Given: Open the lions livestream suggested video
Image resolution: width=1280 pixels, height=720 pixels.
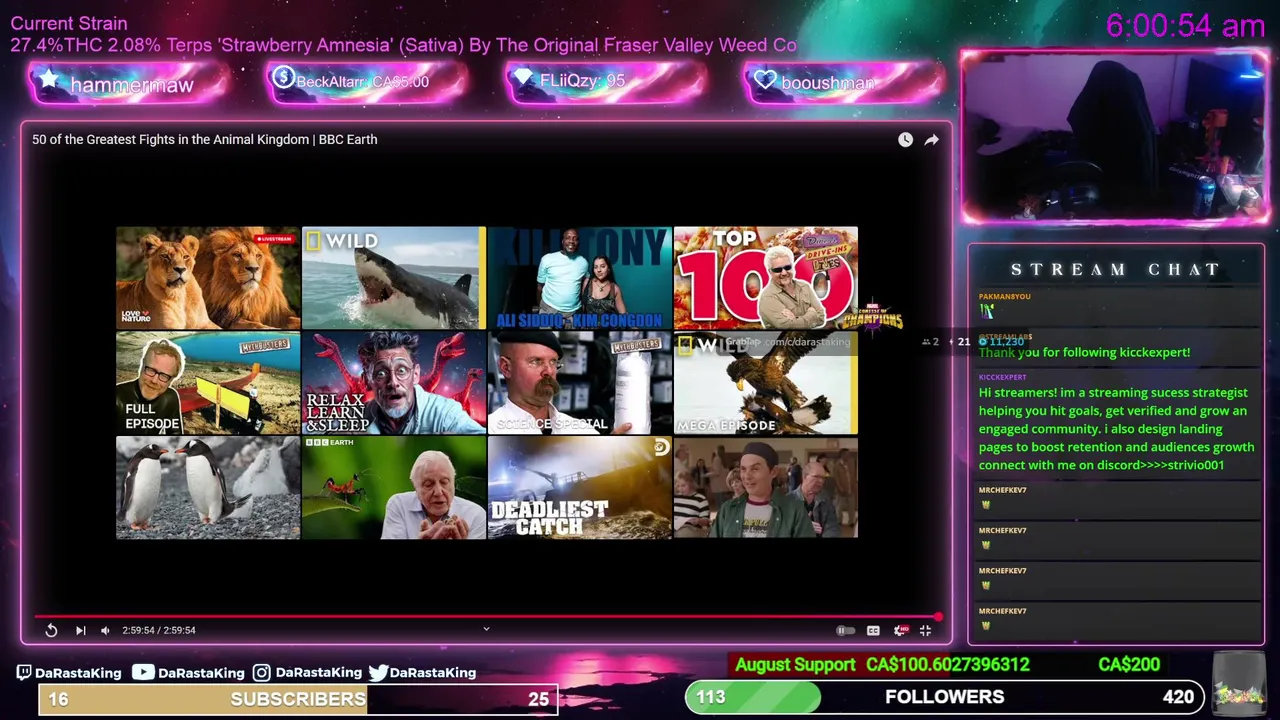Looking at the screenshot, I should 208,278.
